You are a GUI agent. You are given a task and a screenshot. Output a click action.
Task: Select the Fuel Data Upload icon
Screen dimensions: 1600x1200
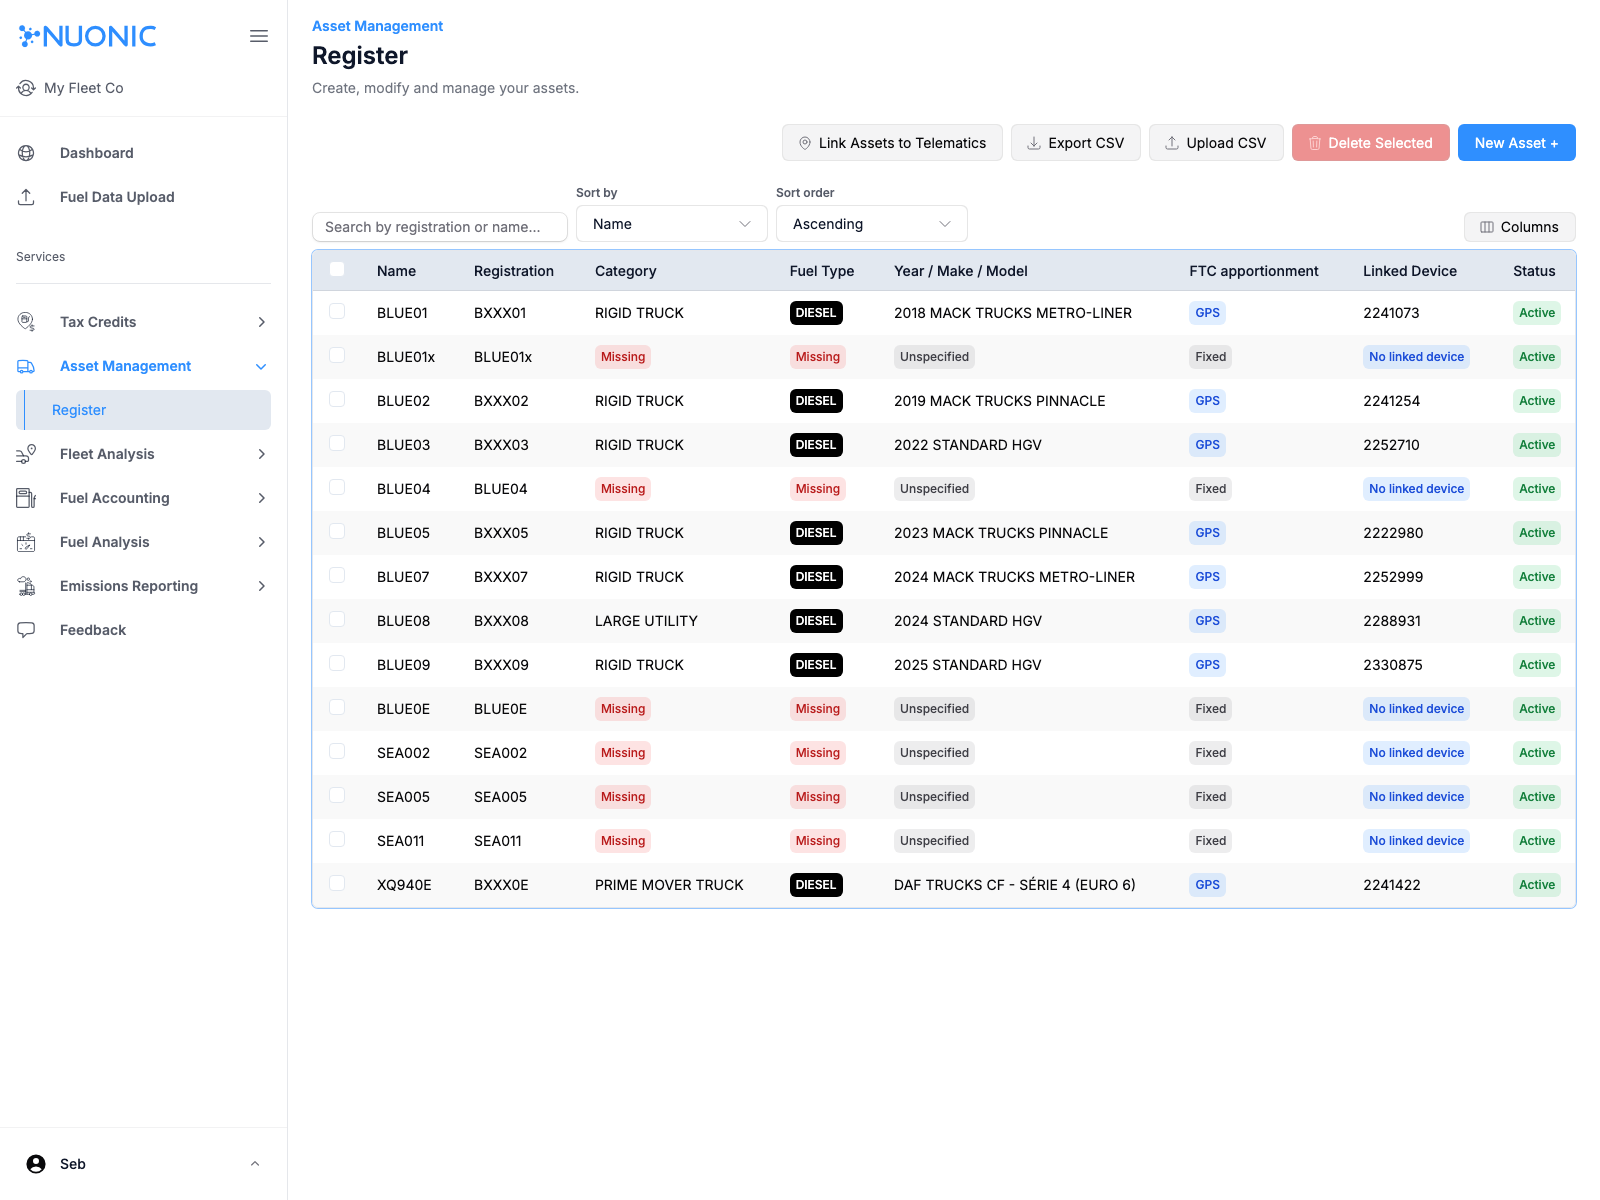coord(25,196)
